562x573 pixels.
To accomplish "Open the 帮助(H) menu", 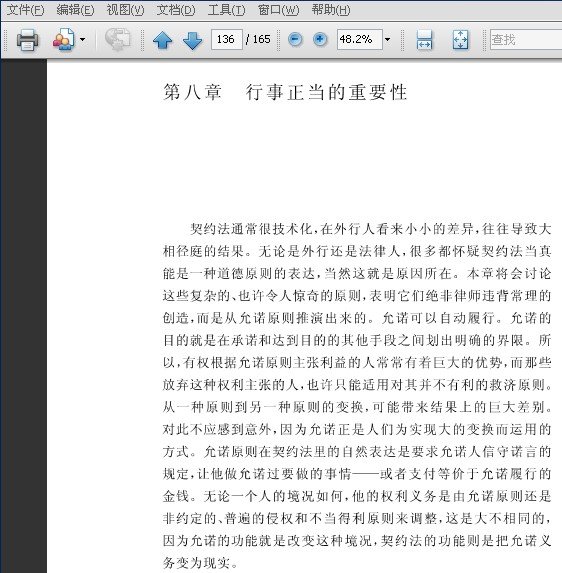I will [331, 10].
